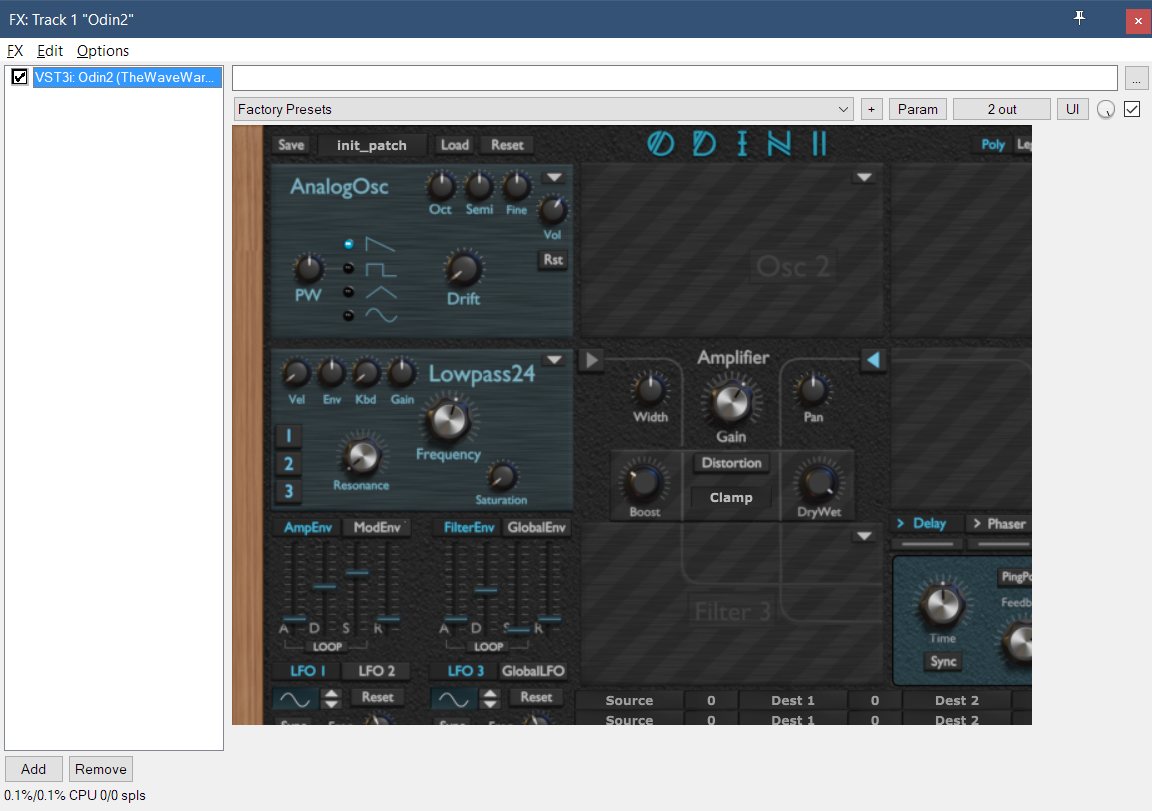
Task: Click the Fine tuning knob
Action: pos(516,187)
